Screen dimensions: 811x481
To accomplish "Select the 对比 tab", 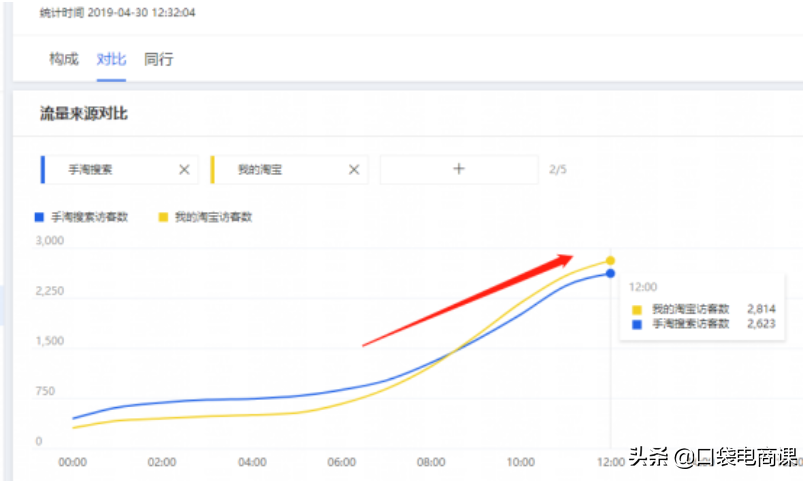I will (x=111, y=59).
